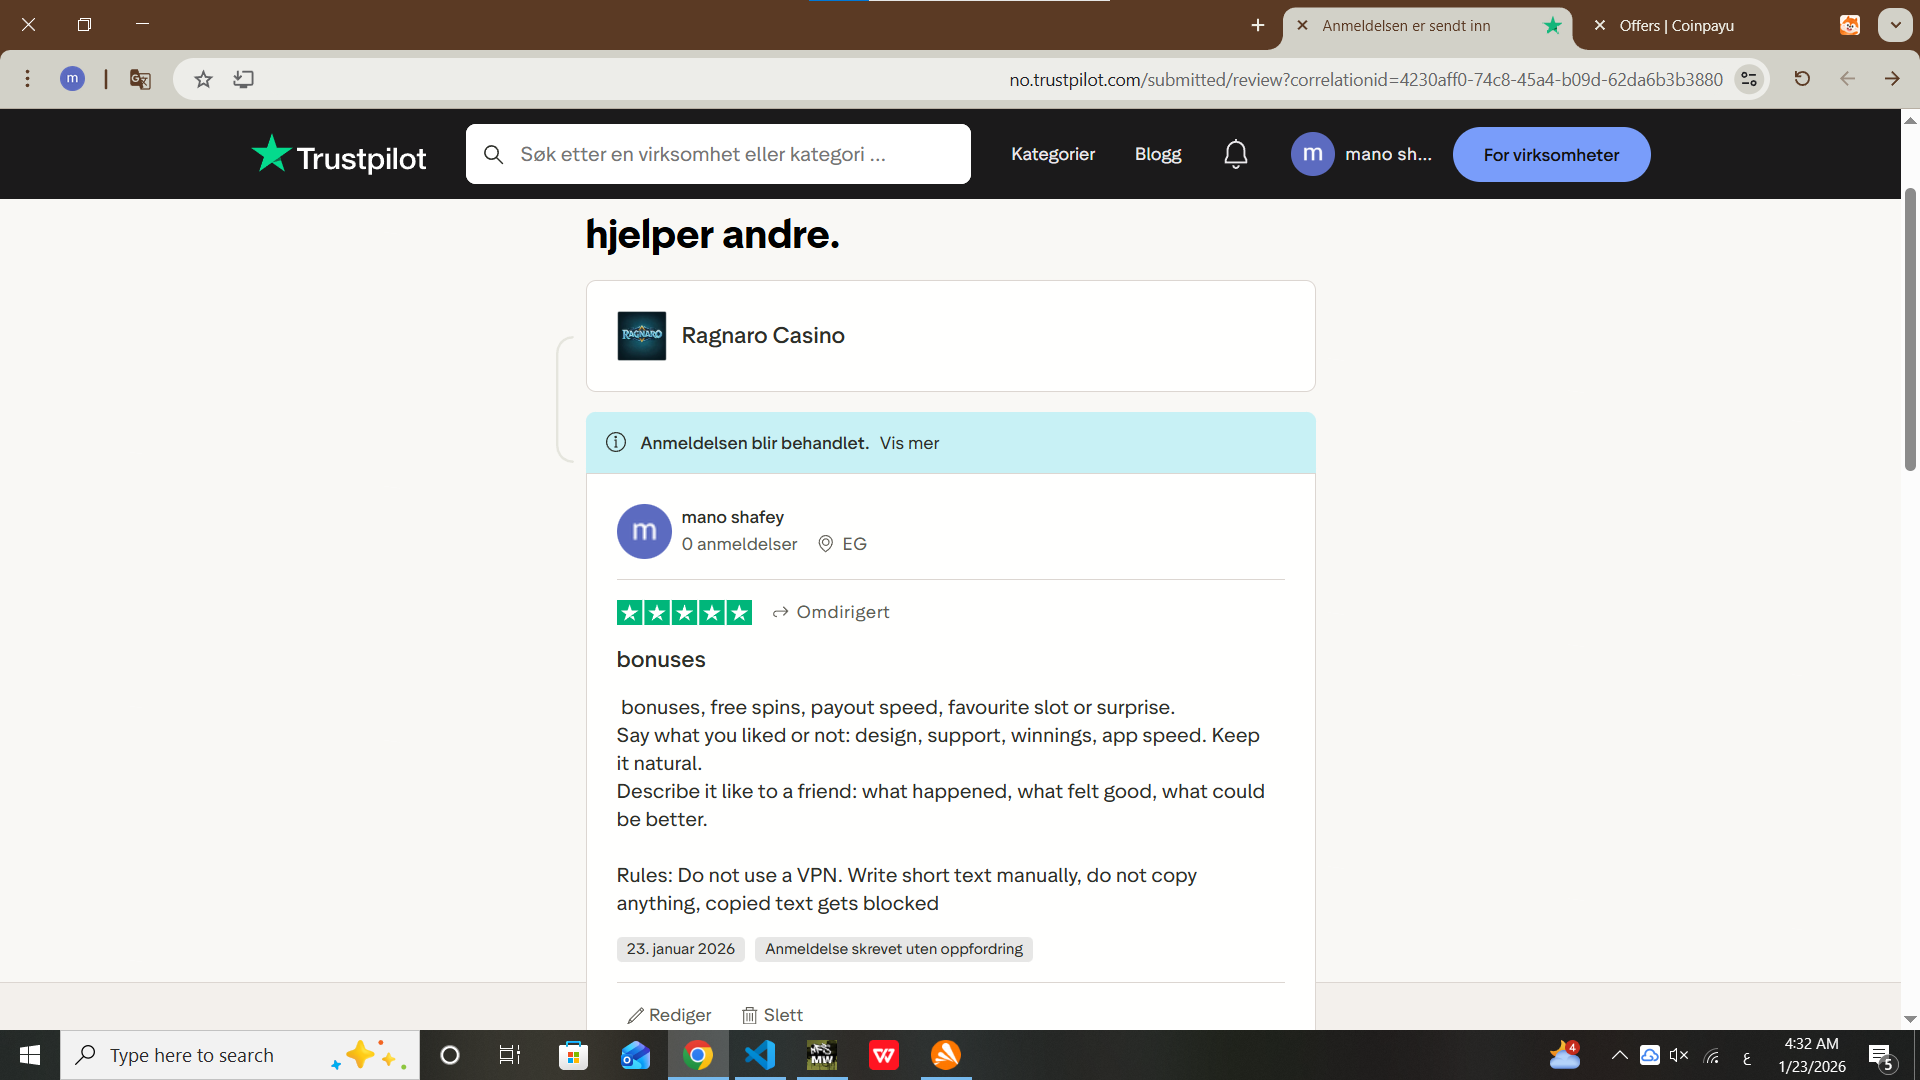This screenshot has height=1080, width=1920.
Task: Launch Microsoft Store from the taskbar
Action: [573, 1055]
